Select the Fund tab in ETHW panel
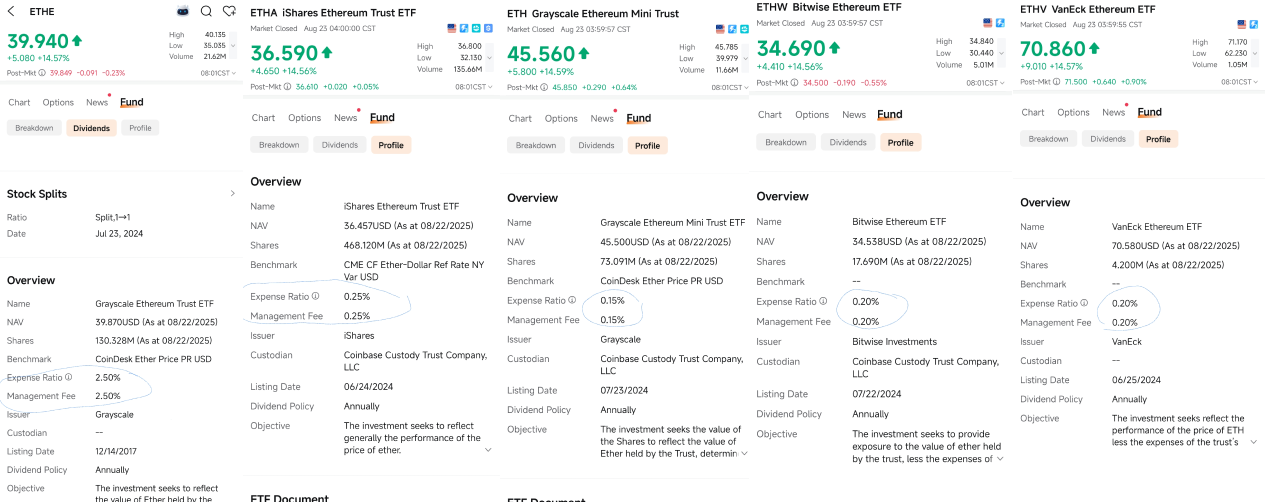This screenshot has height=502, width=1265. click(890, 114)
